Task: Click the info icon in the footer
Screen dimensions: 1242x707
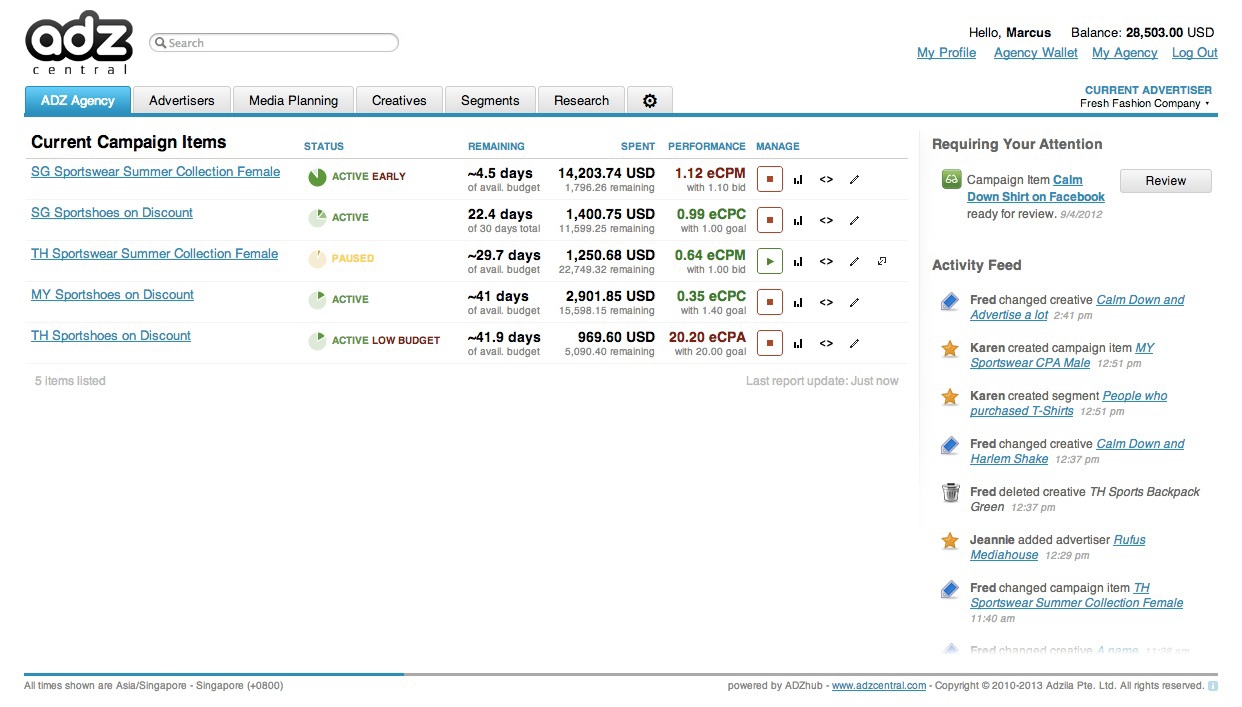Action: pos(1212,686)
